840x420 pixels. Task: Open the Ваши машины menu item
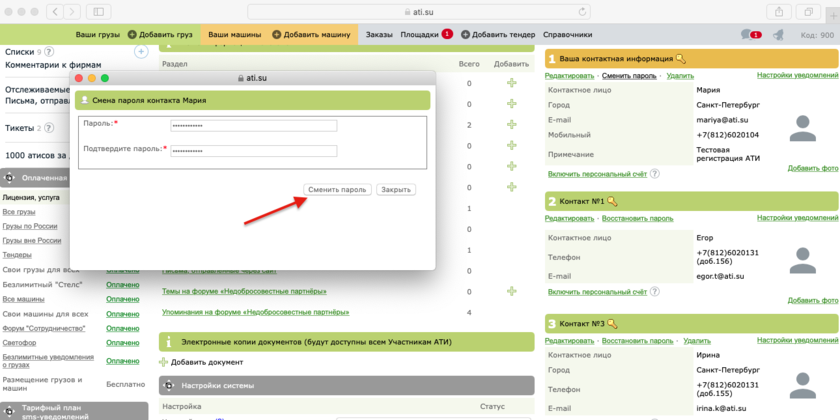click(234, 34)
